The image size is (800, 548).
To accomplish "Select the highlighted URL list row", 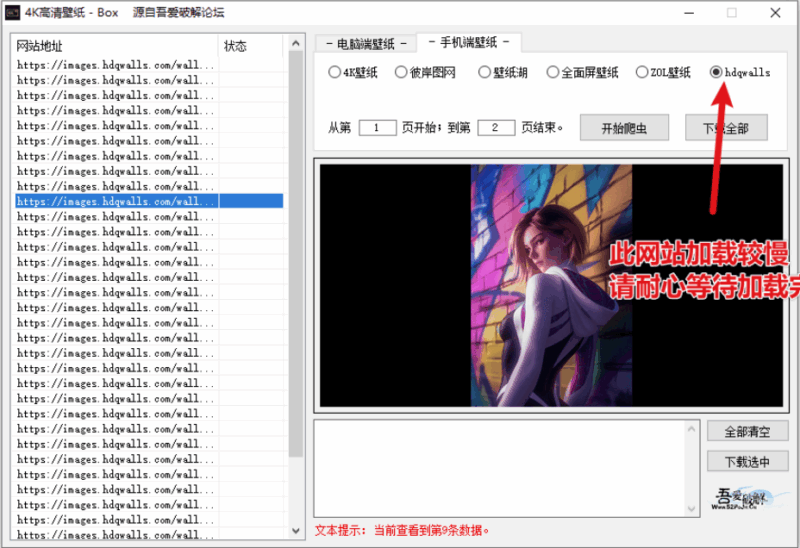I will pyautogui.click(x=149, y=201).
